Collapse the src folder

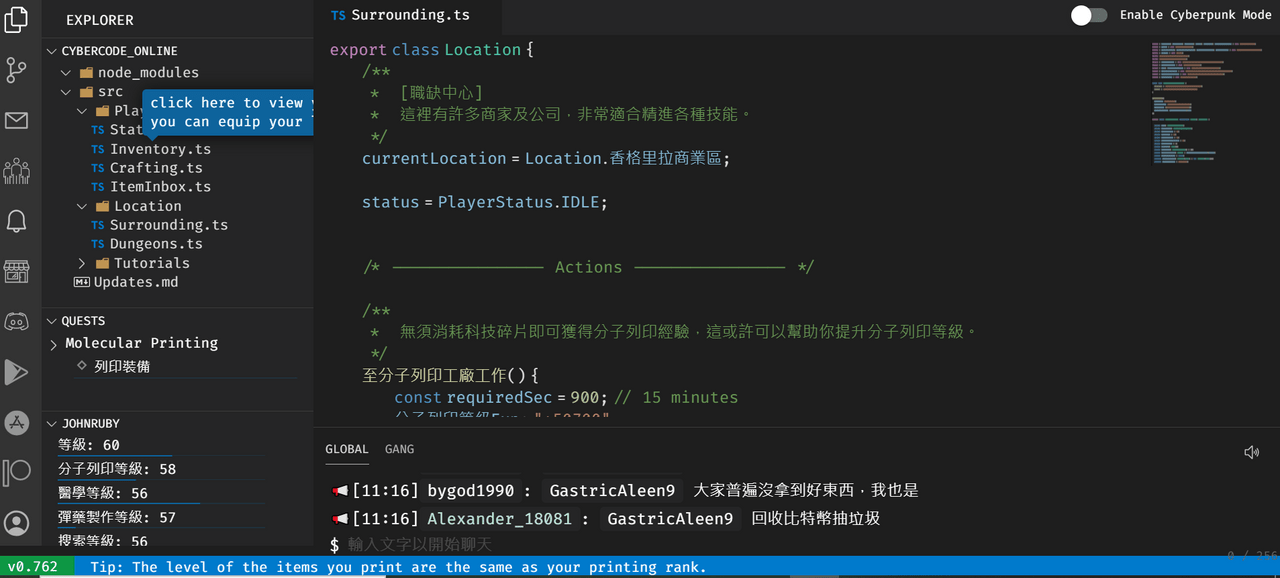pos(67,92)
